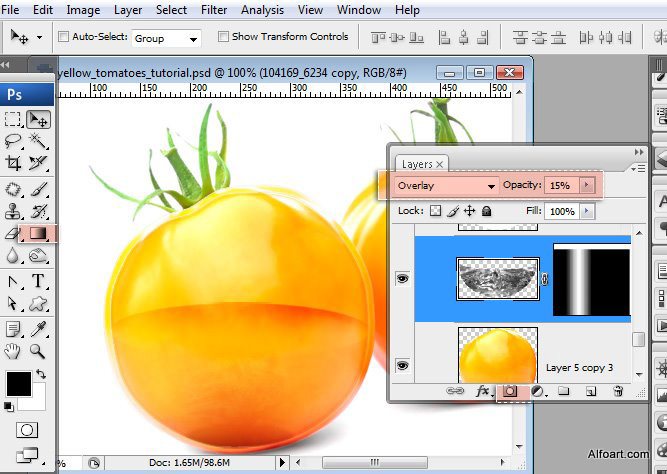Click the black-white gradient layer mask thumbnail
Viewport: 667px width, 474px height.
pos(591,280)
